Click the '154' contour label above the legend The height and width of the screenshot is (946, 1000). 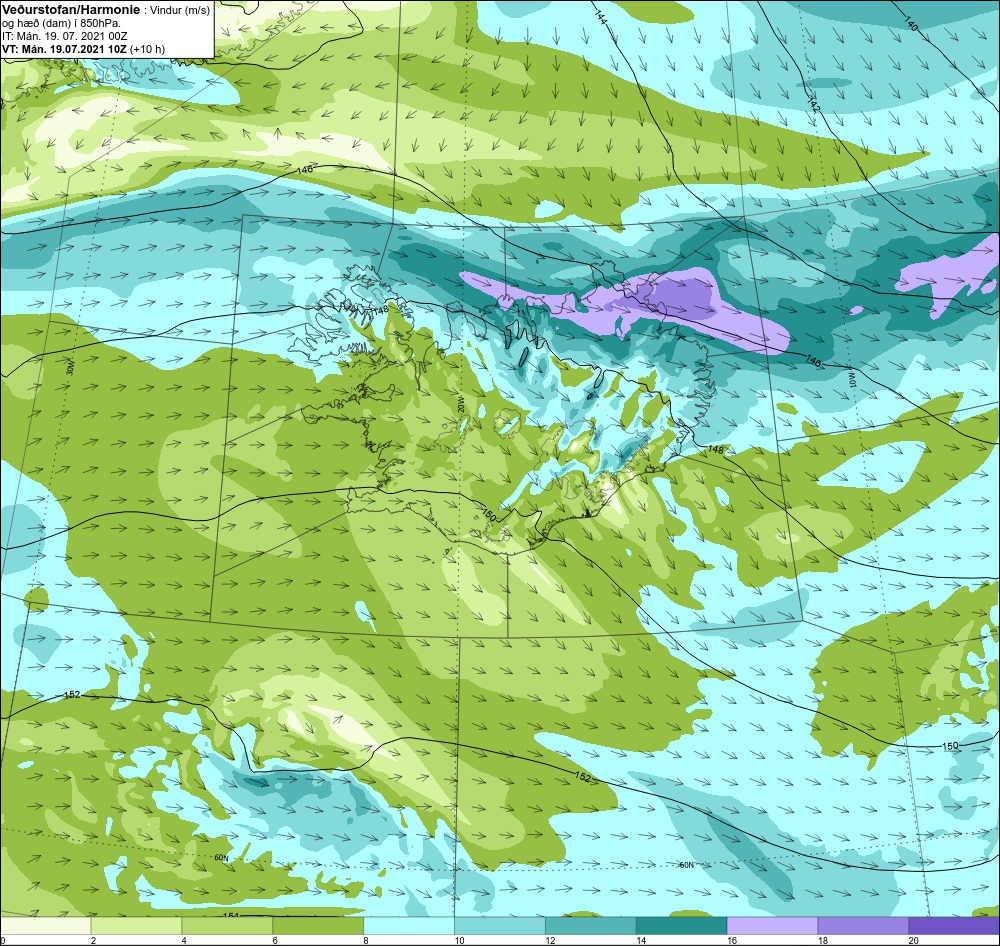[x=230, y=916]
